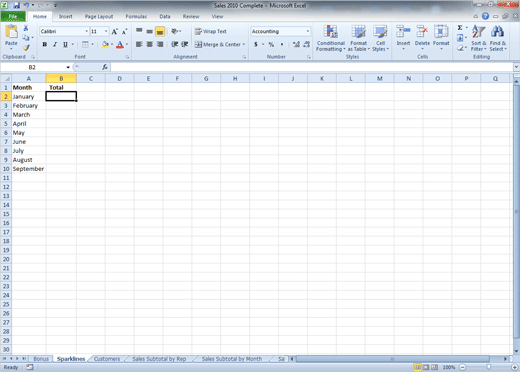Open the Cell Styles gallery

(380, 38)
